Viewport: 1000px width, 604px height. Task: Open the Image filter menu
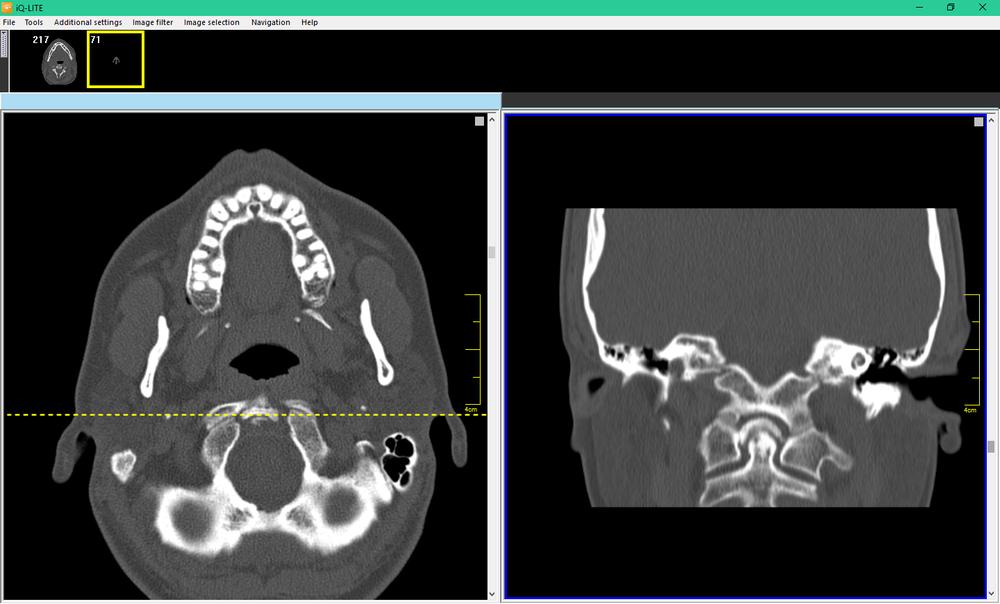(153, 22)
